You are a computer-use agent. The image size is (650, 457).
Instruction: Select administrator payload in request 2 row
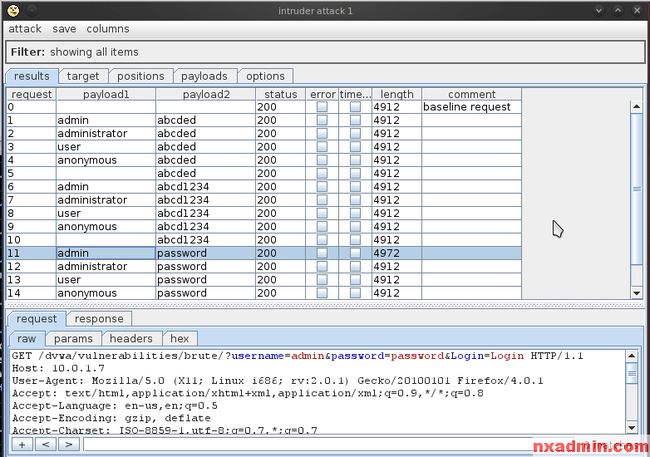[106, 134]
